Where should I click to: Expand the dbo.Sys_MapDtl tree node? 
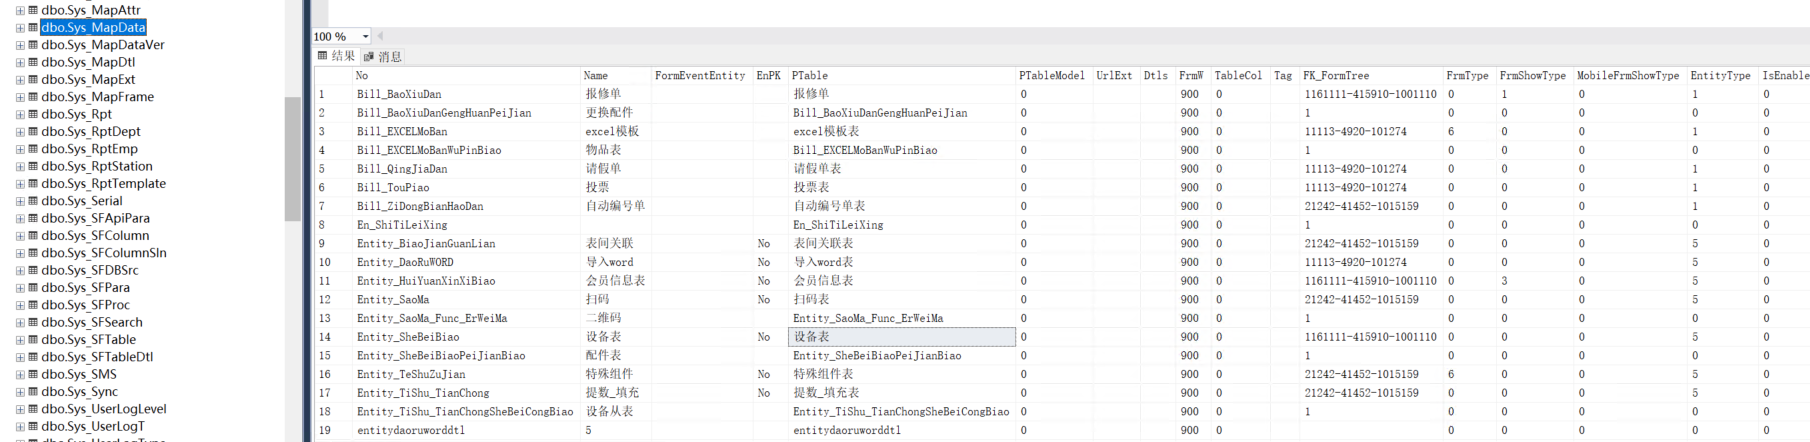coord(20,63)
